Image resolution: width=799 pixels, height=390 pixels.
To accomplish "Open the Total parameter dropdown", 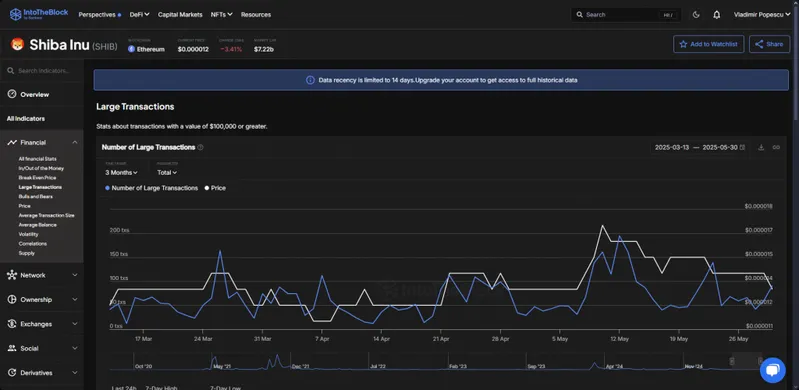I will (167, 173).
